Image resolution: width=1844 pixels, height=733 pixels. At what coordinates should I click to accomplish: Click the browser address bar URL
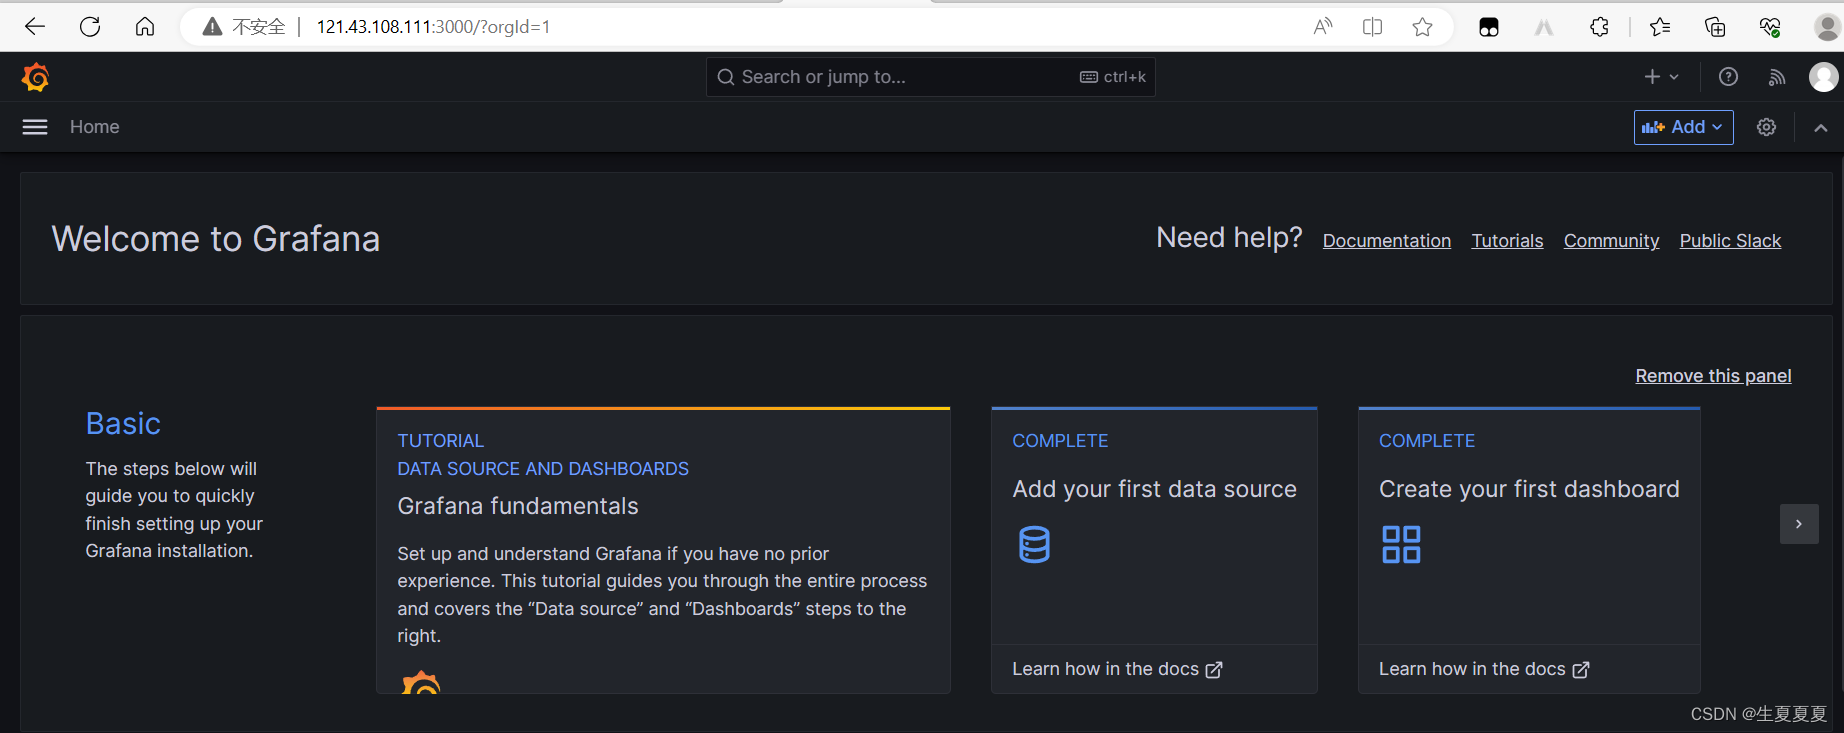point(433,27)
